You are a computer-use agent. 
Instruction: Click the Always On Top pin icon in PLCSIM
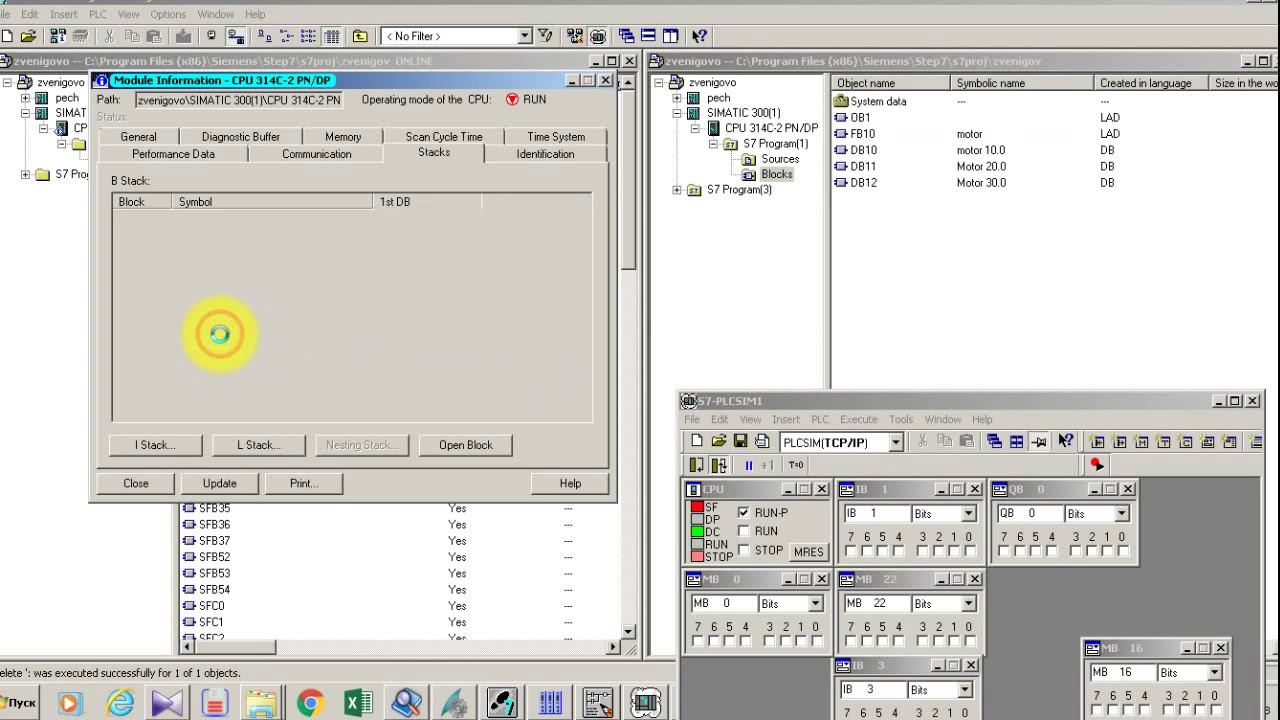click(x=1039, y=441)
